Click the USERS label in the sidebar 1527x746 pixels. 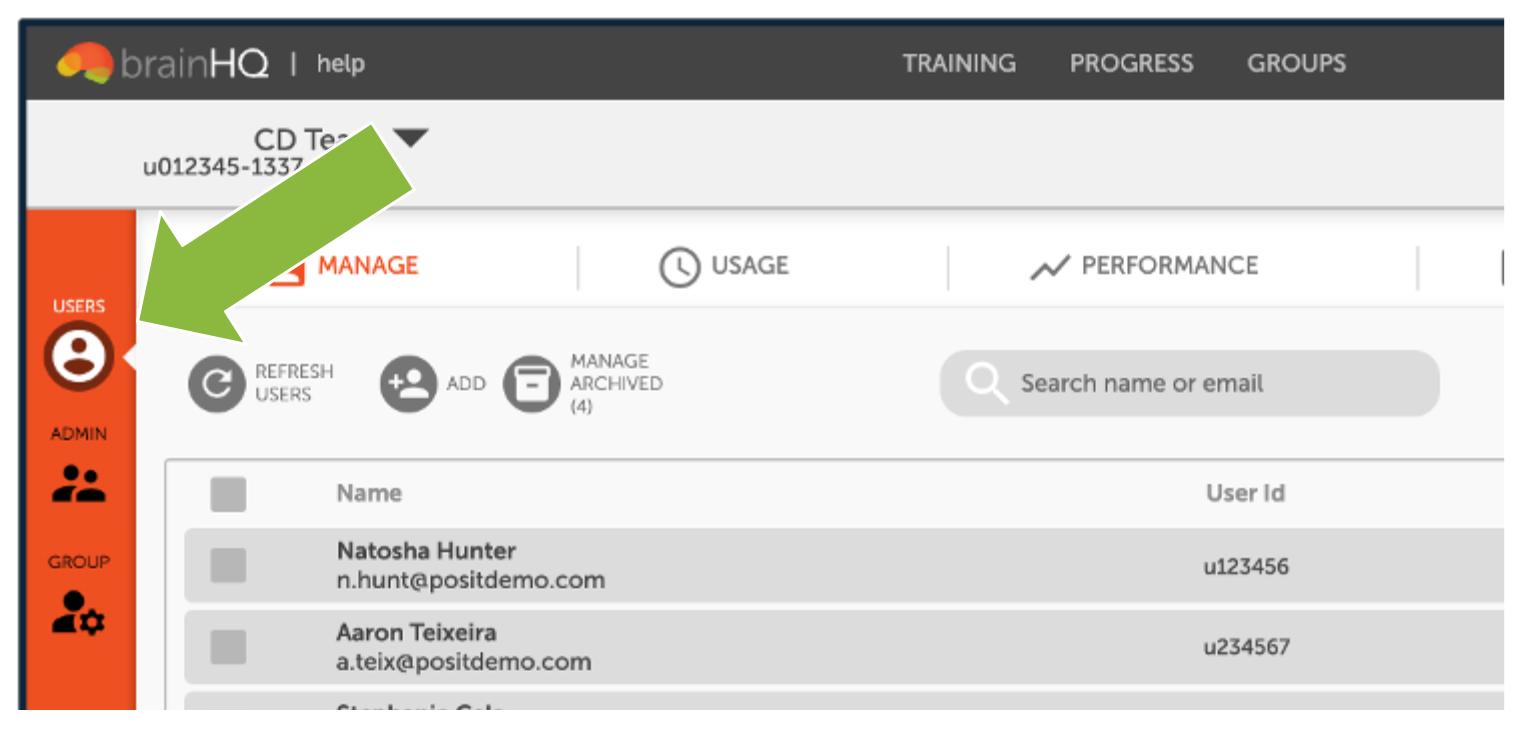coord(78,306)
